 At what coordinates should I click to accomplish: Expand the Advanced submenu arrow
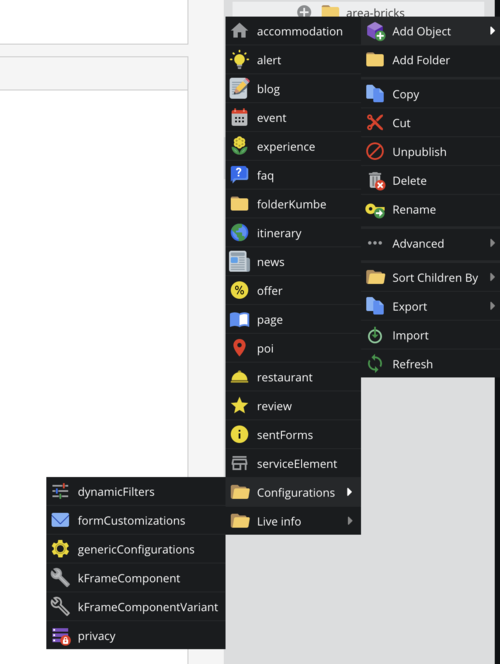click(492, 243)
